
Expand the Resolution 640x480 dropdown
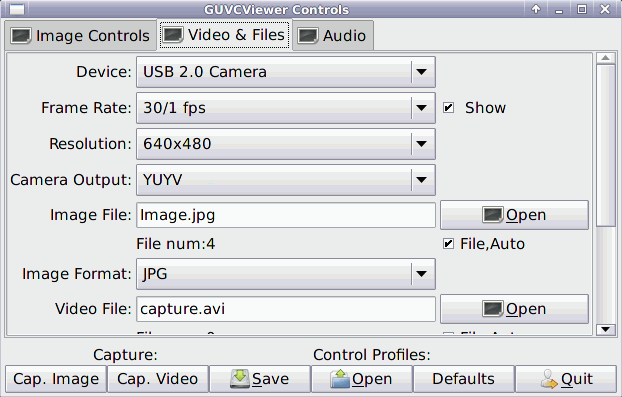point(286,144)
